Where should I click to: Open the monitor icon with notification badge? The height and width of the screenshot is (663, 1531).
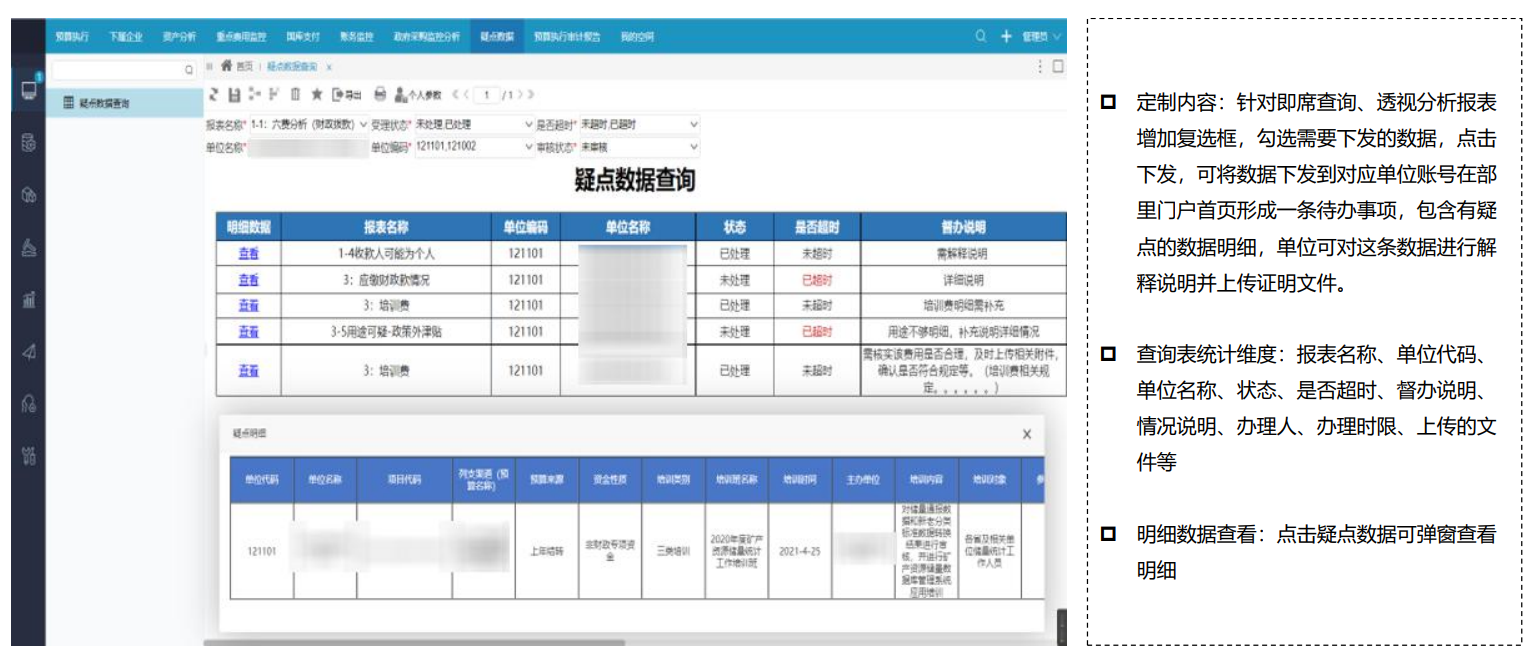point(28,90)
